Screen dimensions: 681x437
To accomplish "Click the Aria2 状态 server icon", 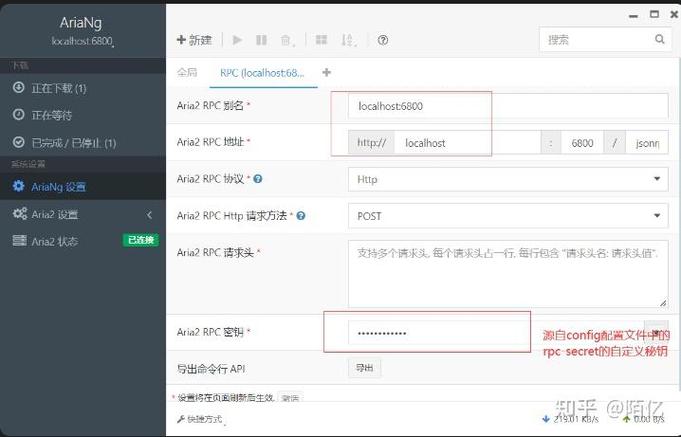I will [19, 240].
